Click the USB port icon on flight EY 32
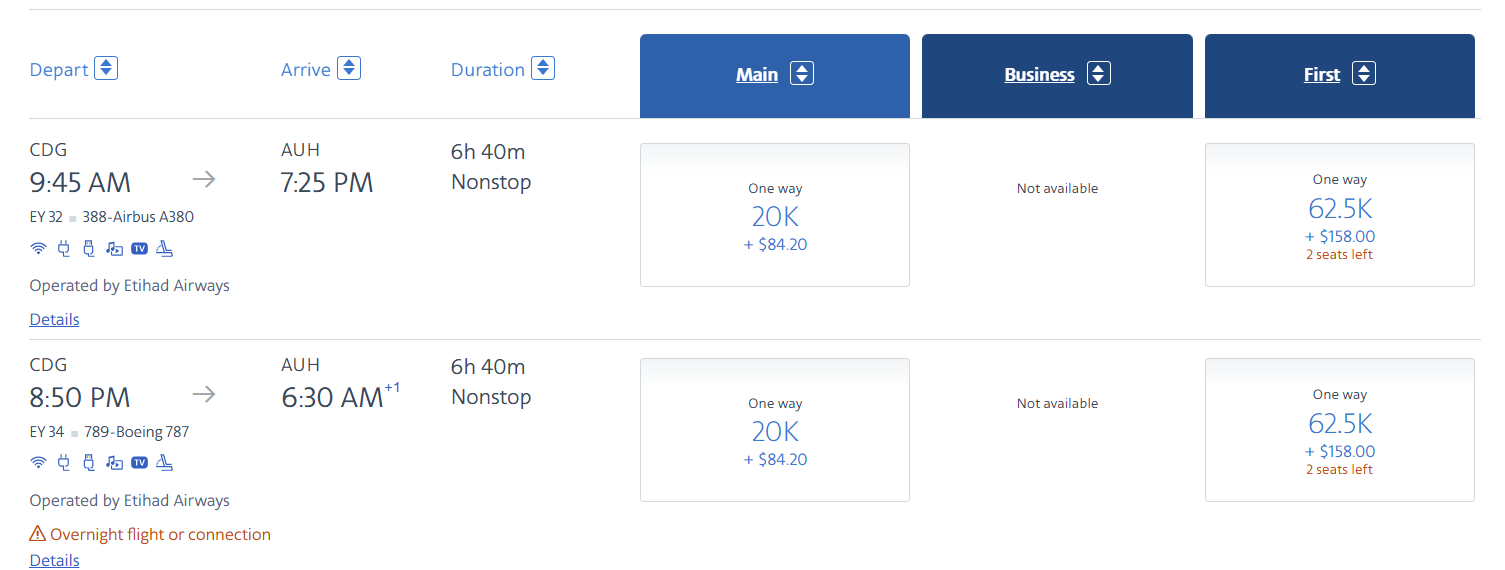This screenshot has width=1505, height=570. (x=88, y=248)
